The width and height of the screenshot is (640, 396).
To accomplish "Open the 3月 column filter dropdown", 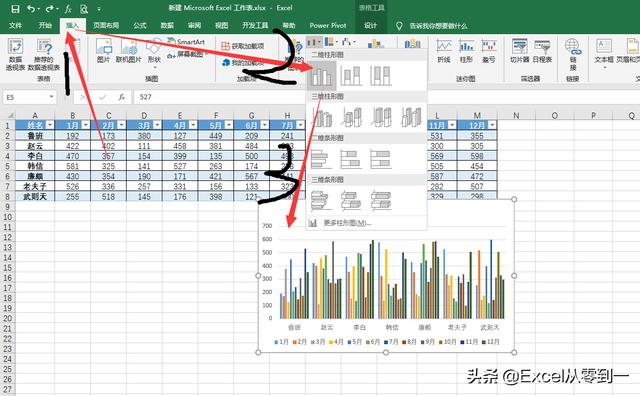I will pyautogui.click(x=157, y=125).
